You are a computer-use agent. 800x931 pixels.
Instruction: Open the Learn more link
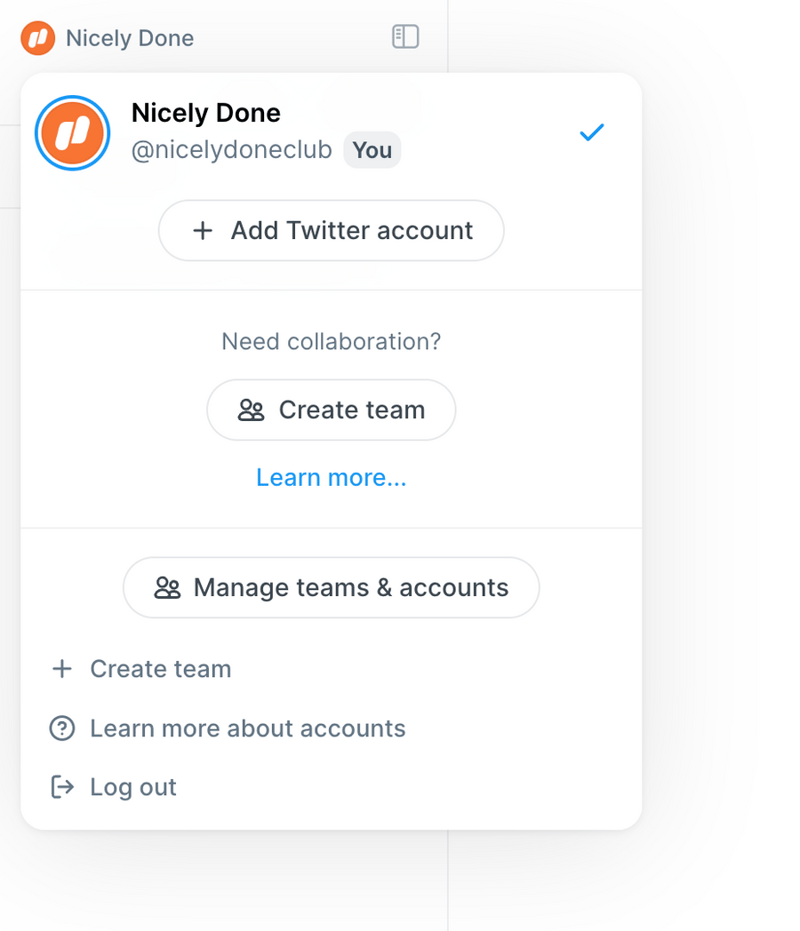pyautogui.click(x=331, y=477)
